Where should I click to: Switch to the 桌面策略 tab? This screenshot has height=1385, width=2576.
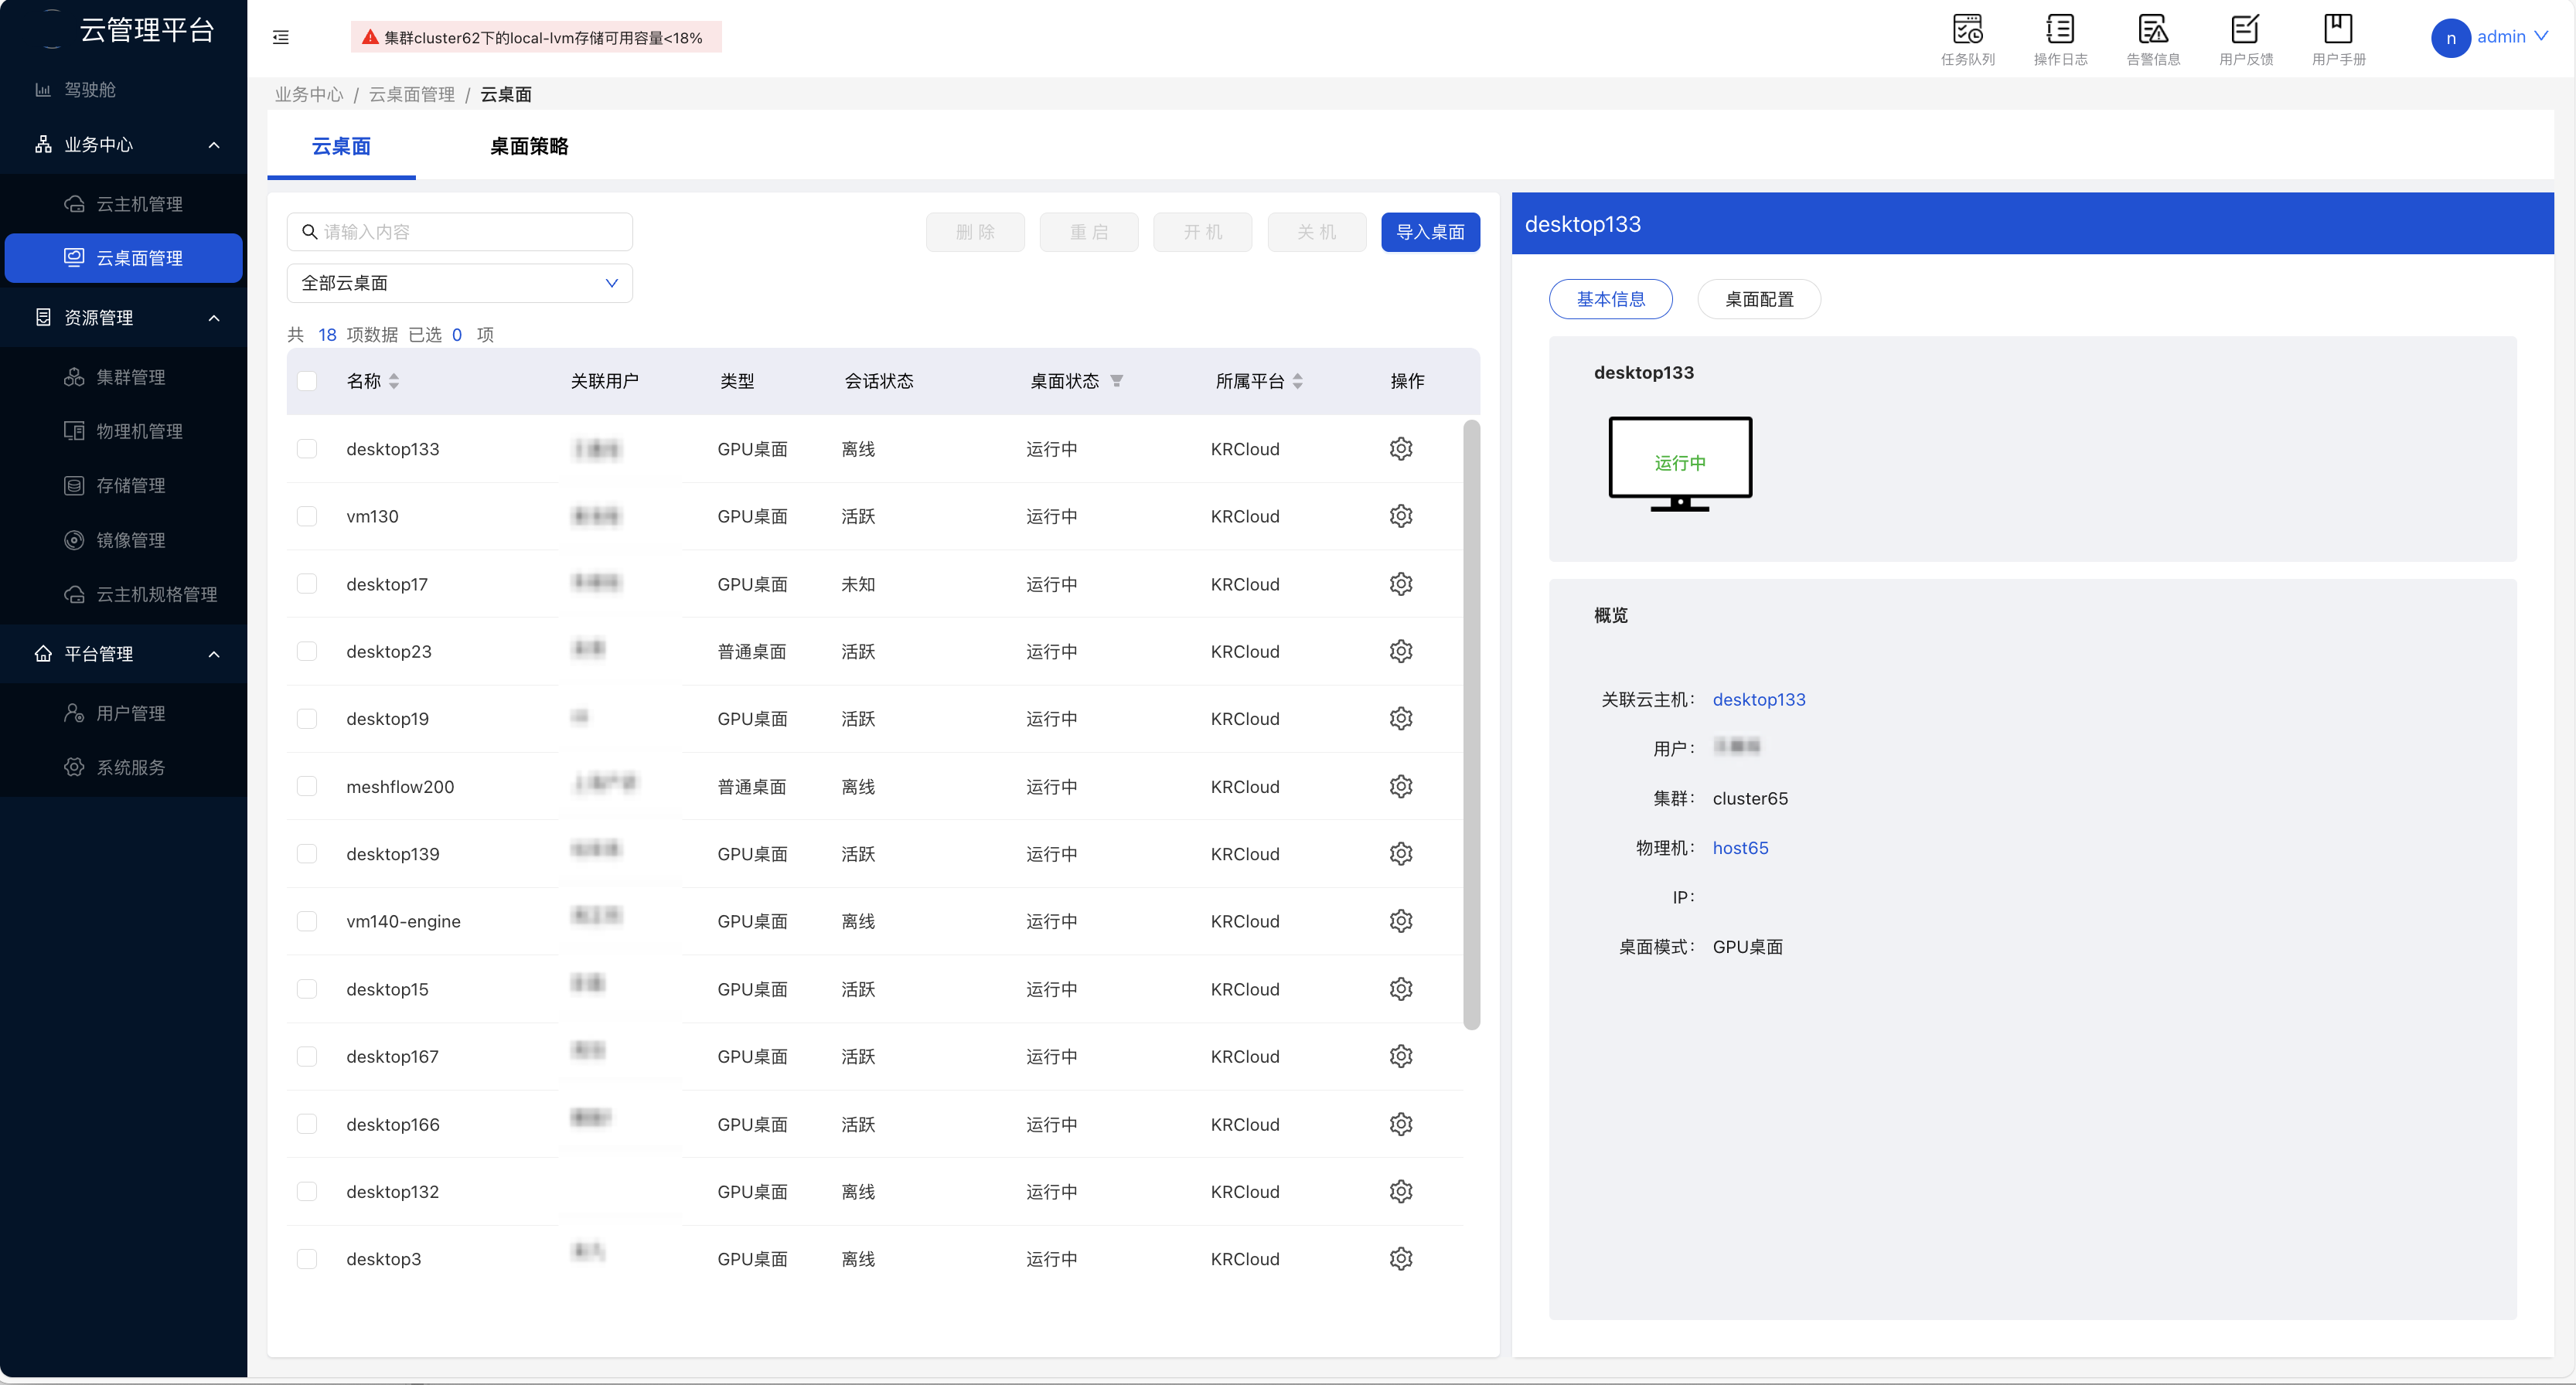[x=528, y=146]
